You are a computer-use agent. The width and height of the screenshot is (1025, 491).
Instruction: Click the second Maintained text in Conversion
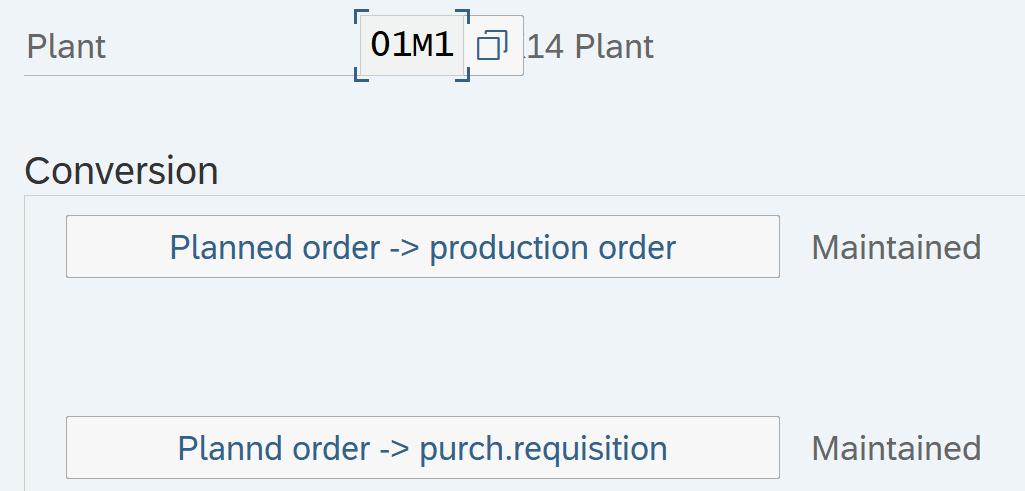[x=896, y=448]
